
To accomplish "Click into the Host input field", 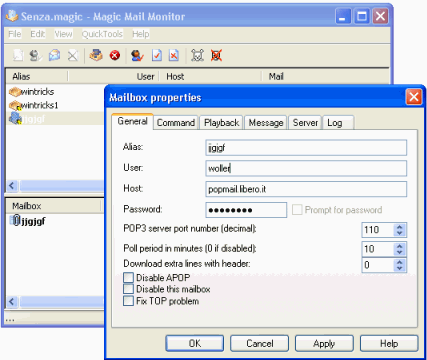I will (306, 189).
